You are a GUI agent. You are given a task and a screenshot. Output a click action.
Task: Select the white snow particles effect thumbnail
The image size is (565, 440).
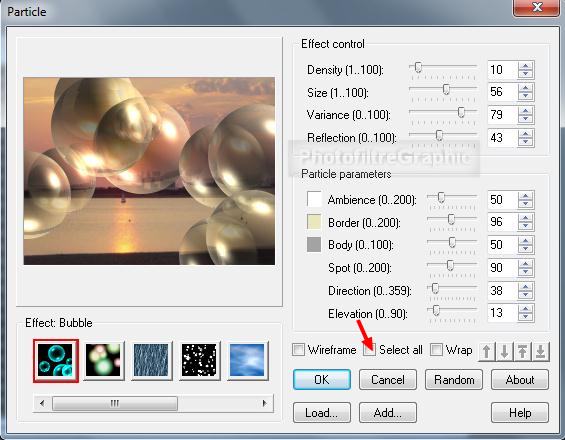coord(199,360)
